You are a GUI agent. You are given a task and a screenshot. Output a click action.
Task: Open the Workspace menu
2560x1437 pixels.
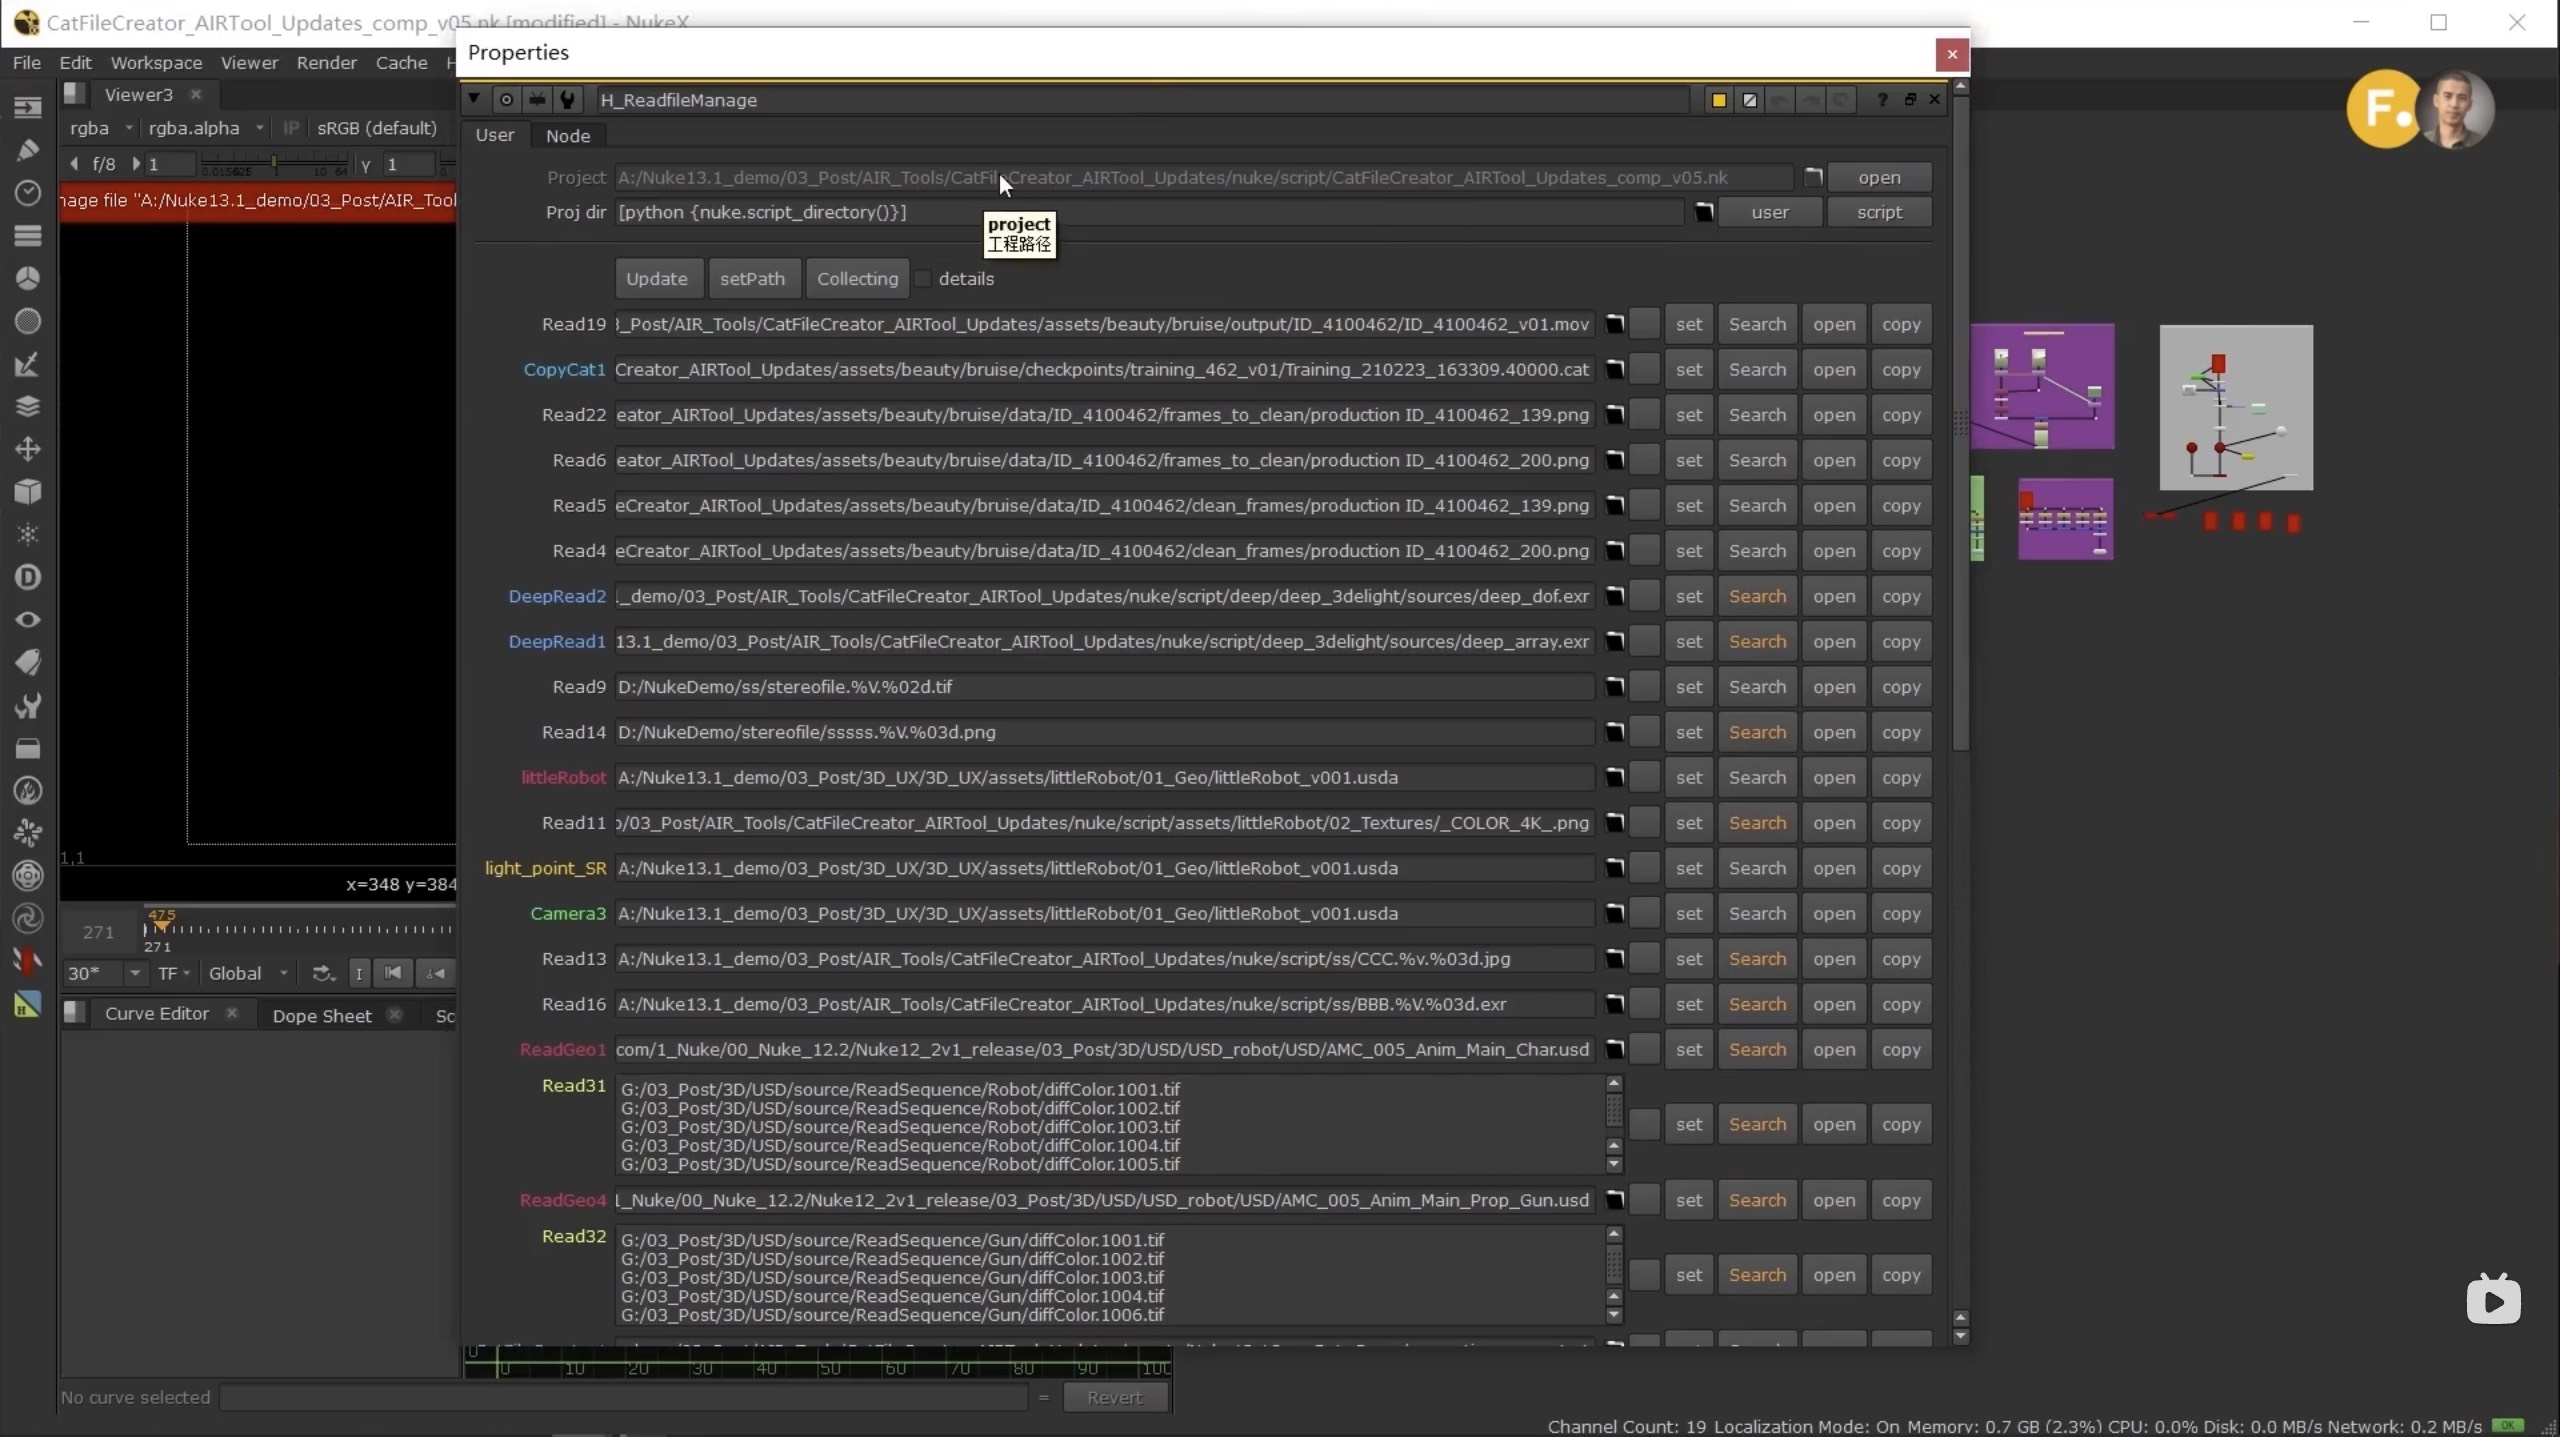click(x=155, y=62)
